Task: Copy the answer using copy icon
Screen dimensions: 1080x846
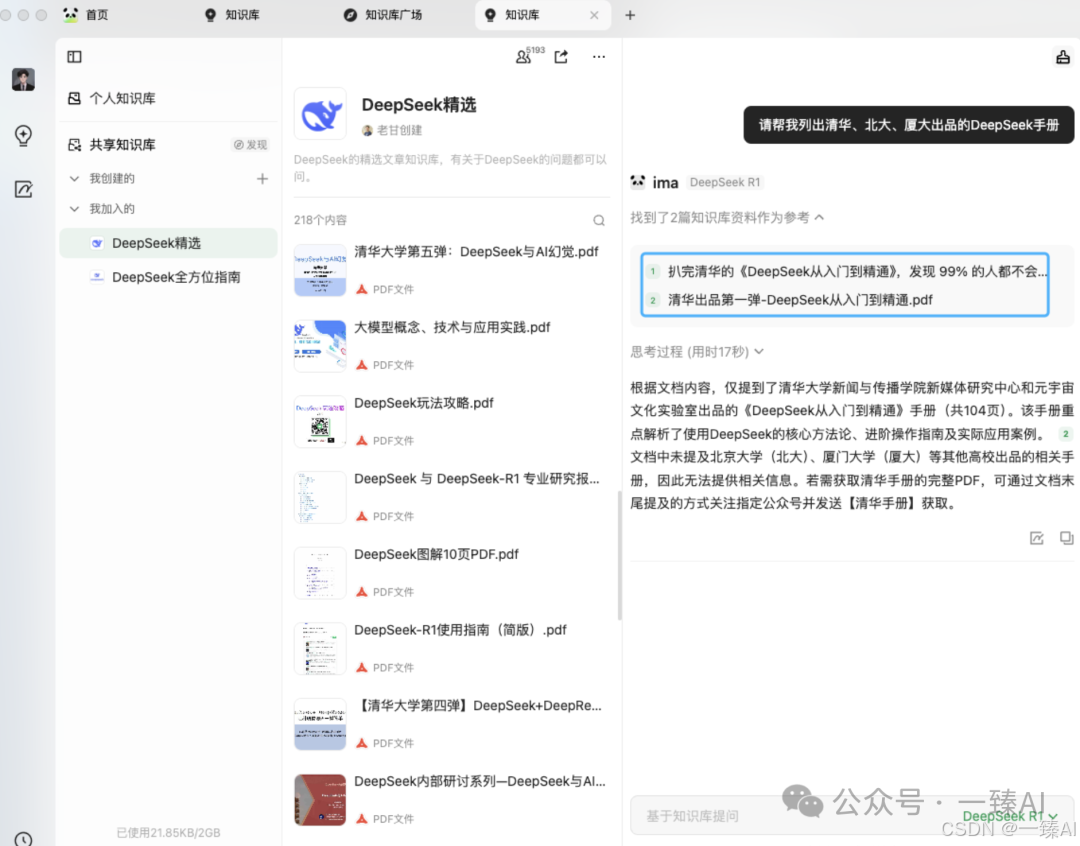Action: tap(1066, 537)
